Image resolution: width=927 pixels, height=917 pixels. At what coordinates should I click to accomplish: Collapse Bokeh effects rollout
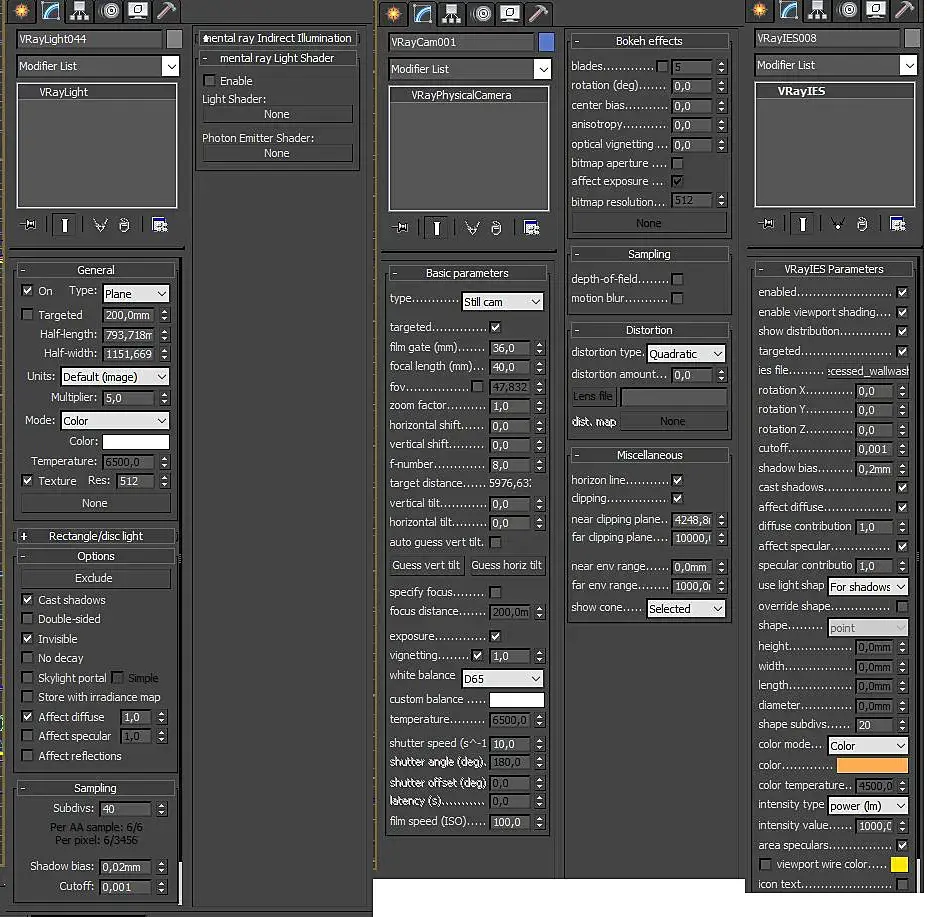(x=649, y=41)
